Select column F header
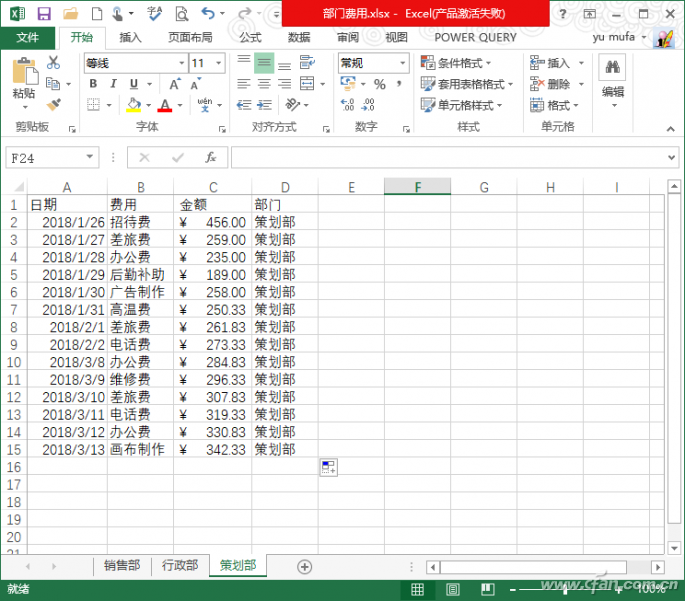 coord(417,187)
